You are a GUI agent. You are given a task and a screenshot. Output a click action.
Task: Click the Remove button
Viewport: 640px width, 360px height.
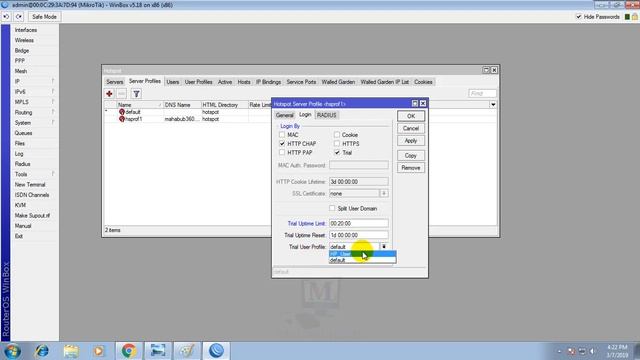pos(411,168)
